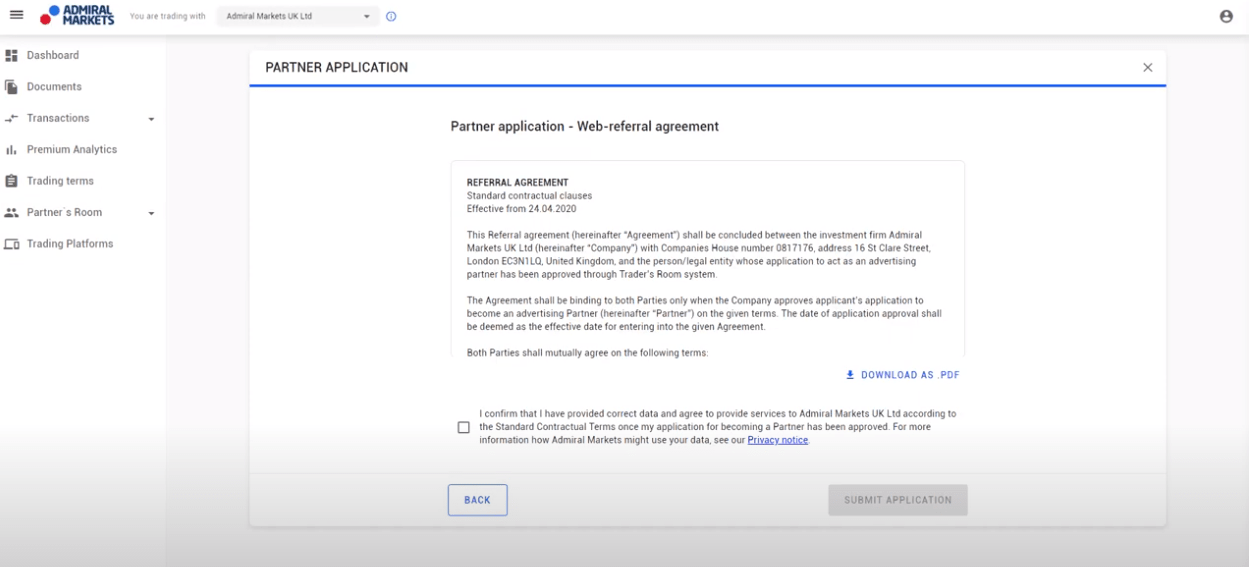Click the Trading Platforms devices icon
This screenshot has height=567, width=1249.
click(12, 244)
